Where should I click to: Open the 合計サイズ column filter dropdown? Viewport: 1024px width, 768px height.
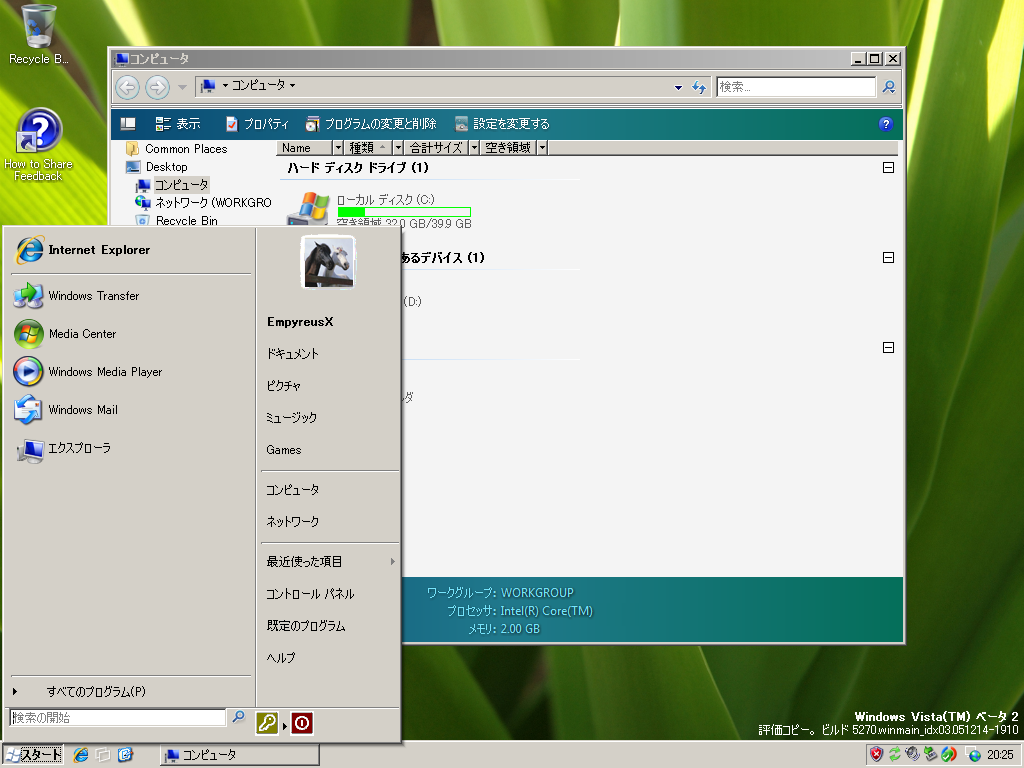[471, 148]
